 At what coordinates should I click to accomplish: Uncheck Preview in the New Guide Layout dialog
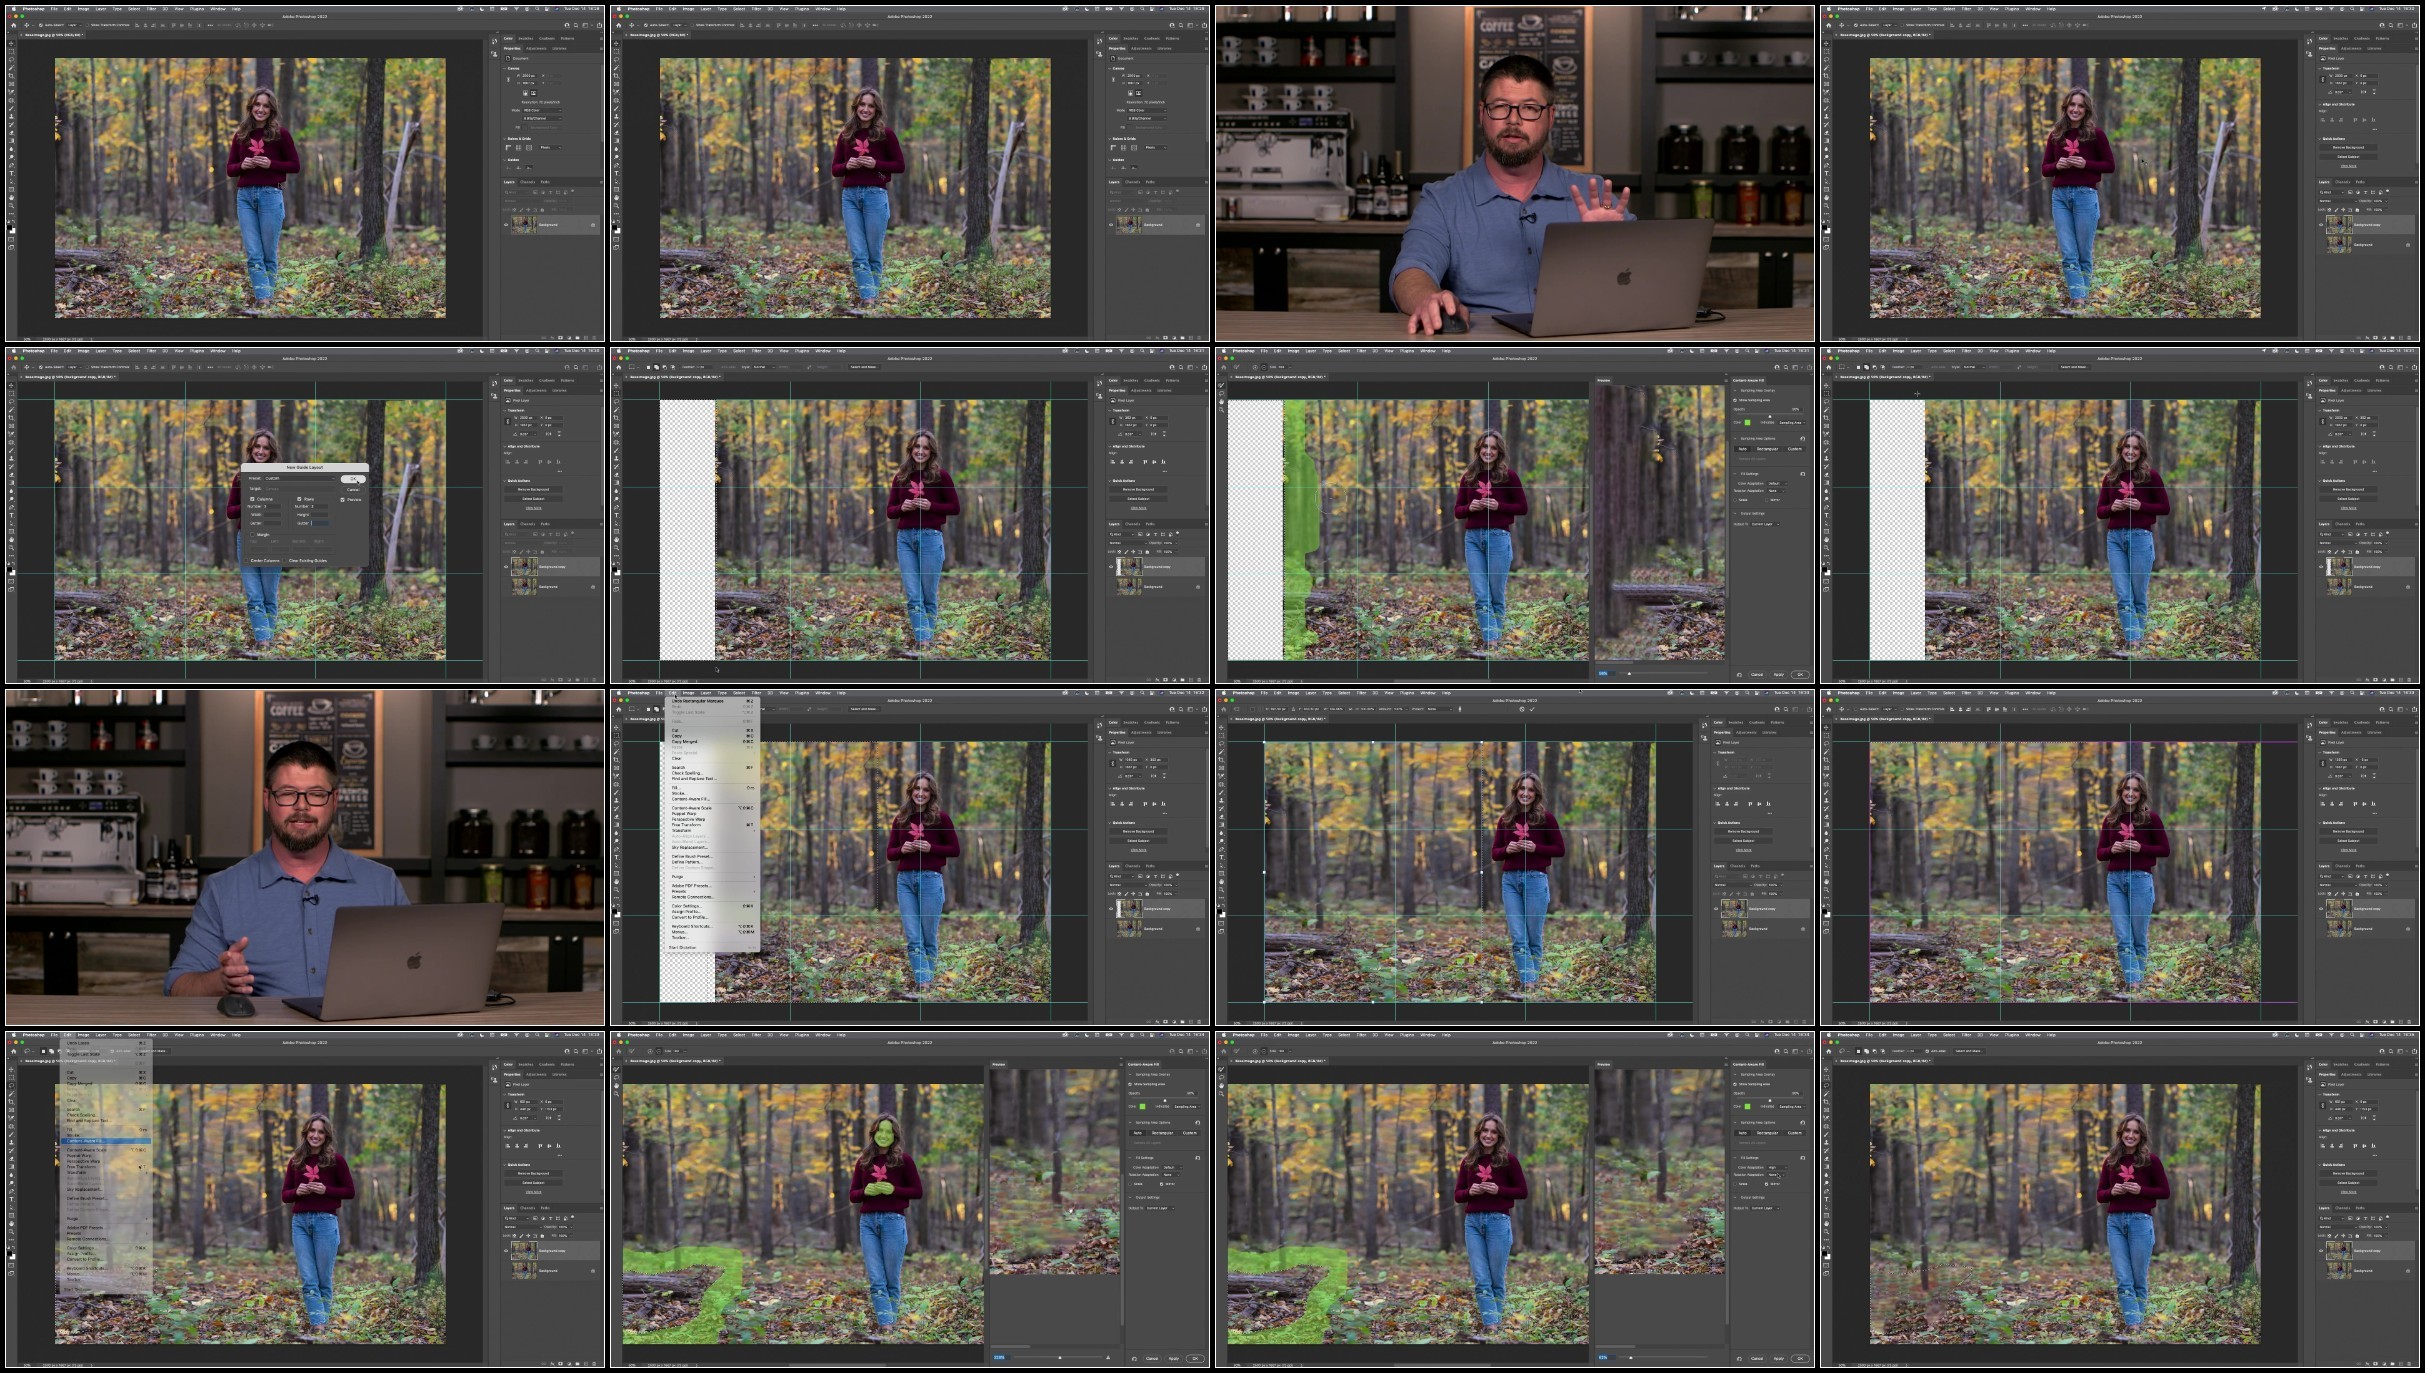point(342,500)
